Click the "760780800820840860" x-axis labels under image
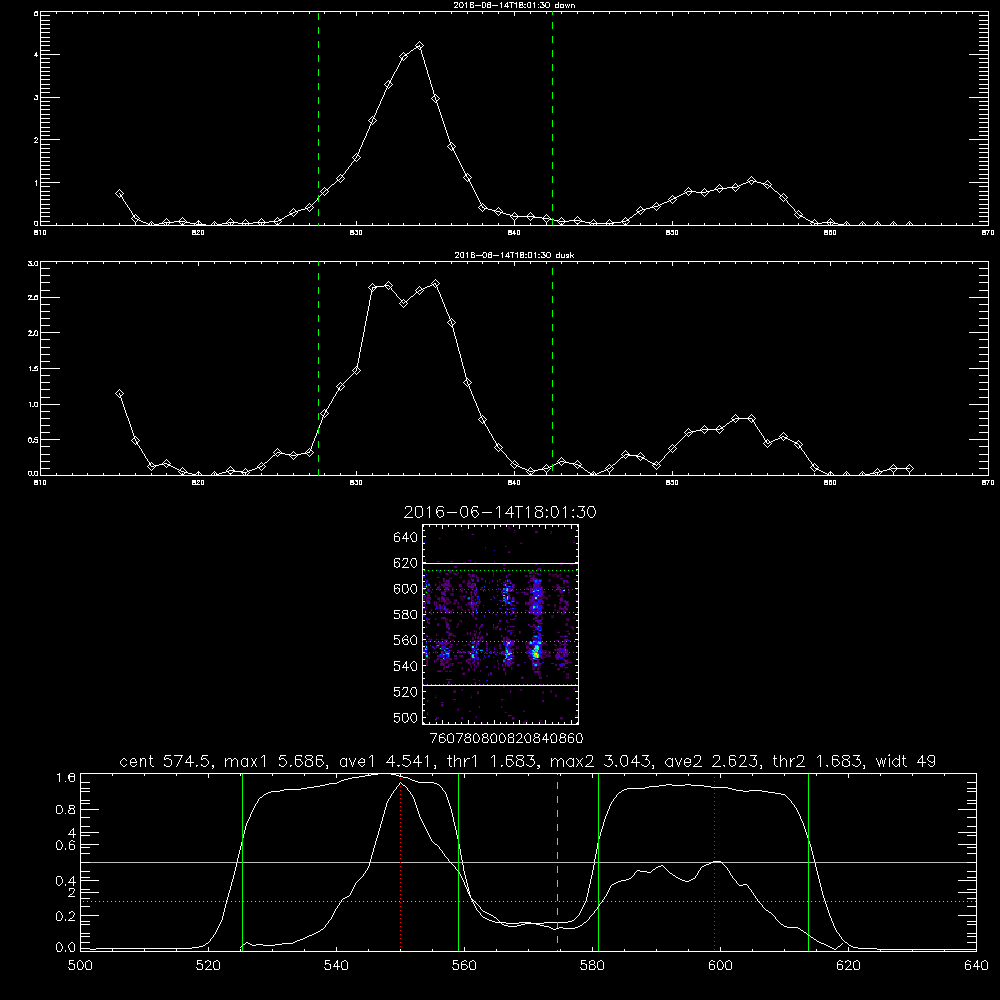 click(507, 738)
